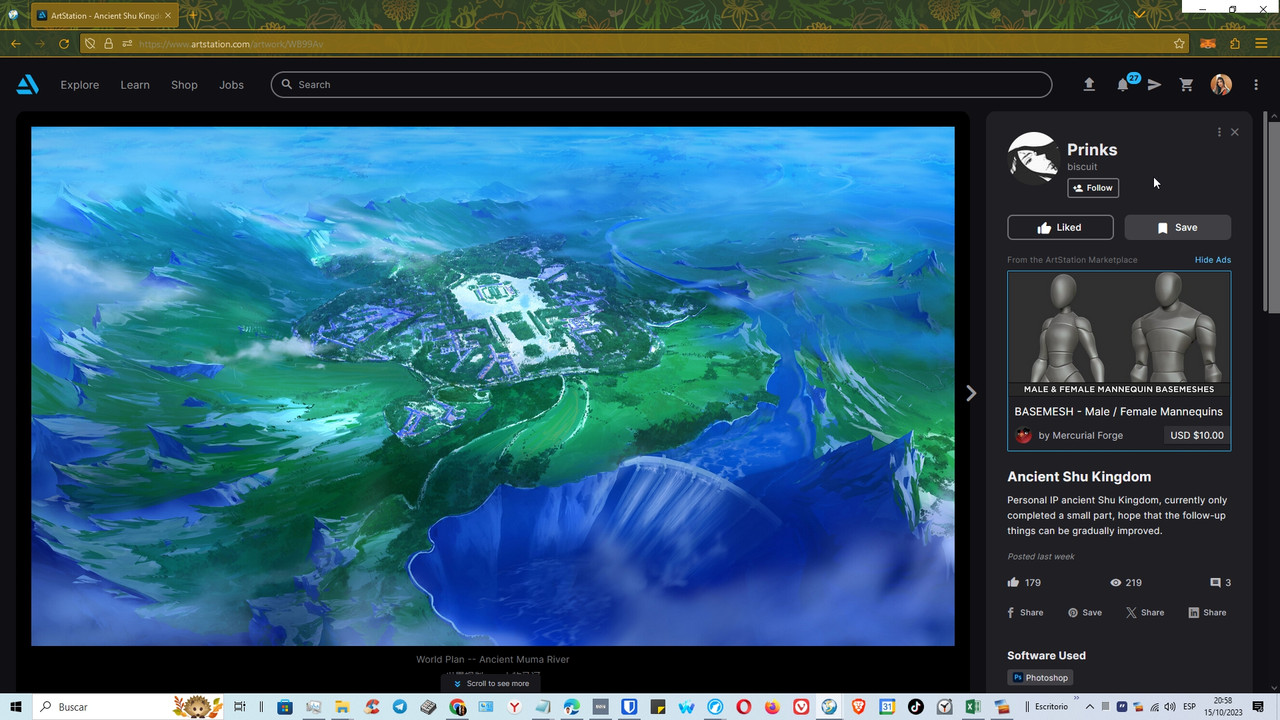Click the browser address bar URL
Image resolution: width=1280 pixels, height=720 pixels.
coord(231,44)
